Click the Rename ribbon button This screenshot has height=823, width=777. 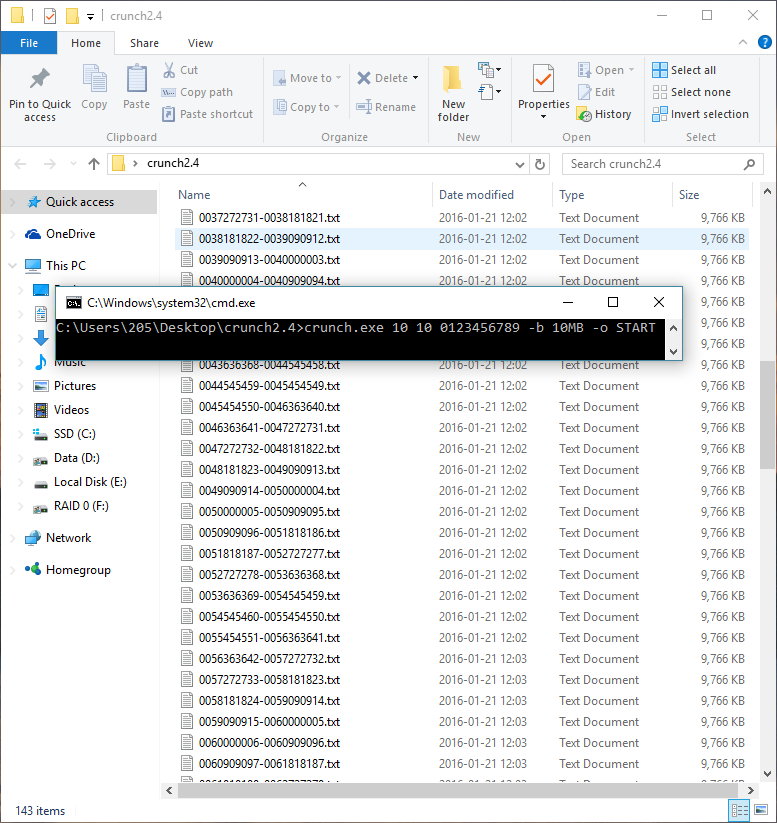[386, 107]
